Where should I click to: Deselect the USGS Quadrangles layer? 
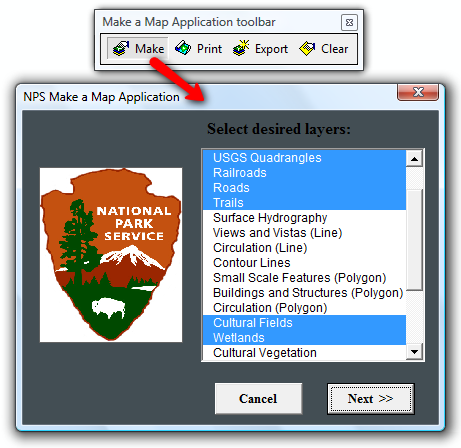(x=304, y=158)
